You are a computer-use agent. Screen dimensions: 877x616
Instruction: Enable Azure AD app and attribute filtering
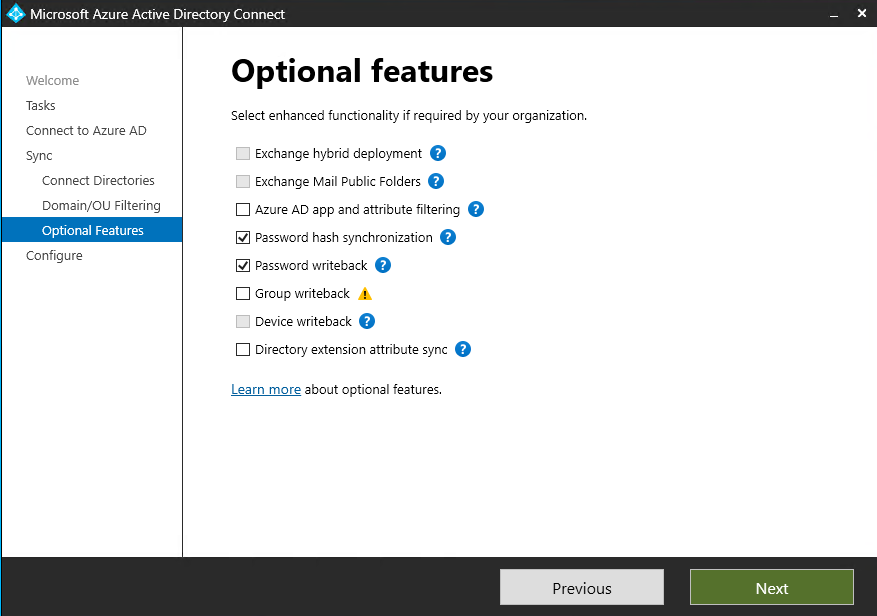pyautogui.click(x=243, y=210)
